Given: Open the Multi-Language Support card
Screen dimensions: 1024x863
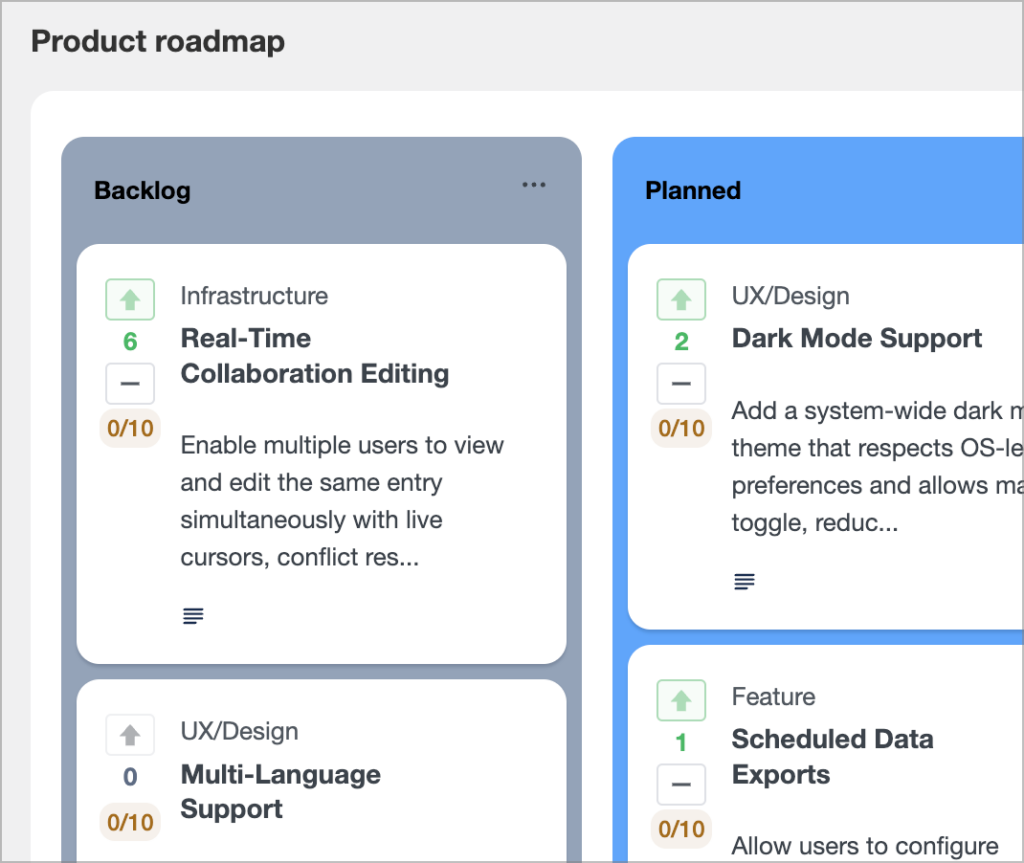Looking at the screenshot, I should (280, 791).
